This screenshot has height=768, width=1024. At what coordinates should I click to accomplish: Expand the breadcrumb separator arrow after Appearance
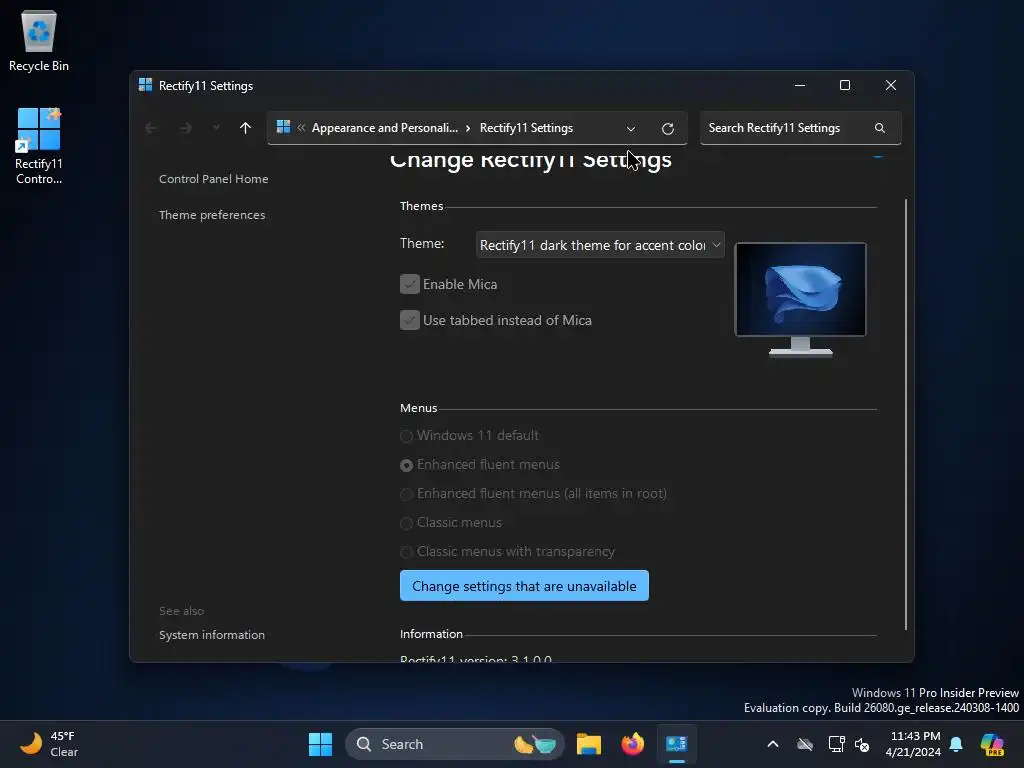click(468, 128)
